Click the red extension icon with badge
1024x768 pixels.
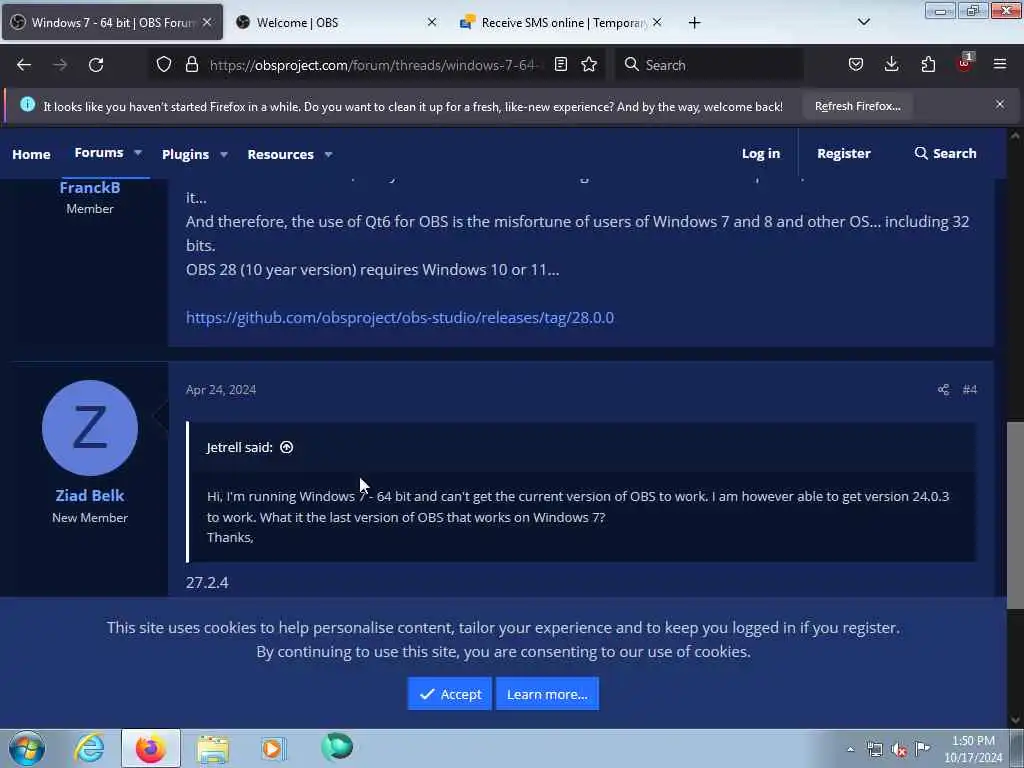(964, 64)
